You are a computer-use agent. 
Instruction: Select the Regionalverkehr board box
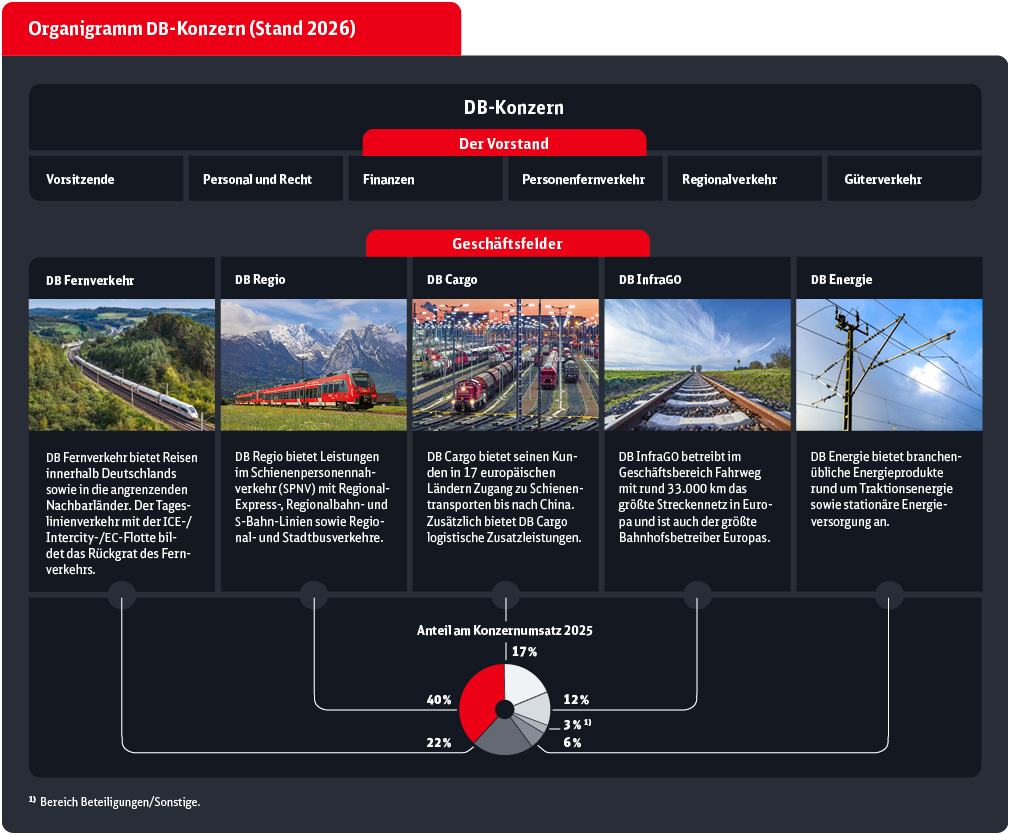744,180
